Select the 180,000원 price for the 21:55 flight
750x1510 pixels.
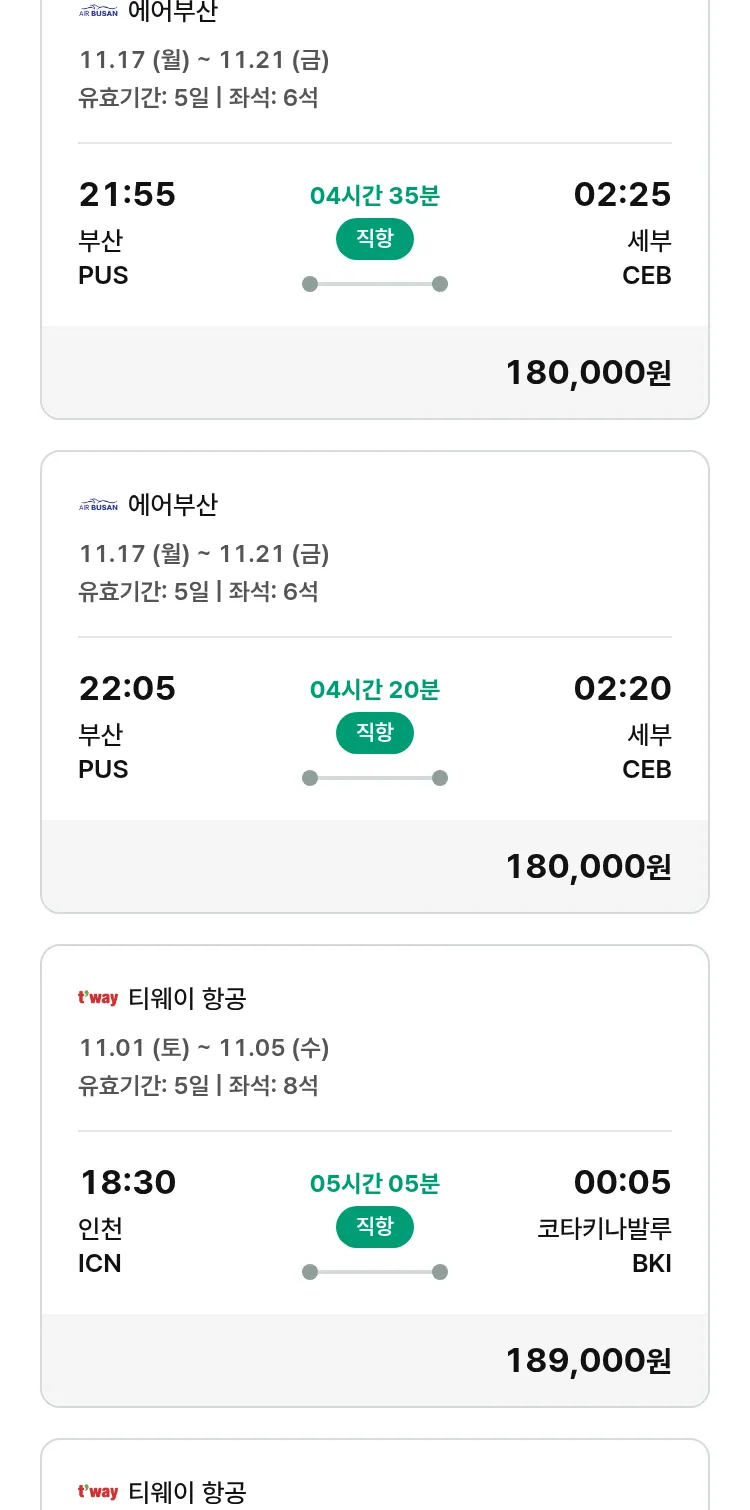tap(588, 373)
